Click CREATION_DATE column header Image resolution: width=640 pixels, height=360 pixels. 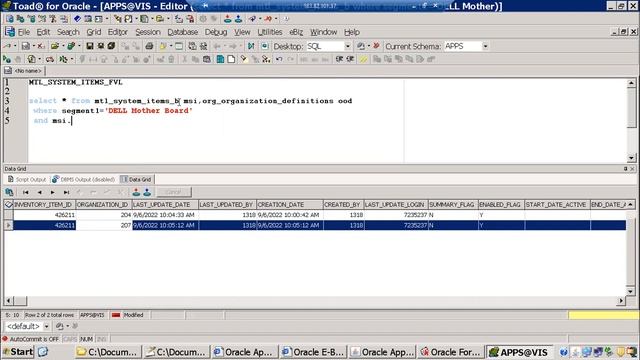[289, 204]
